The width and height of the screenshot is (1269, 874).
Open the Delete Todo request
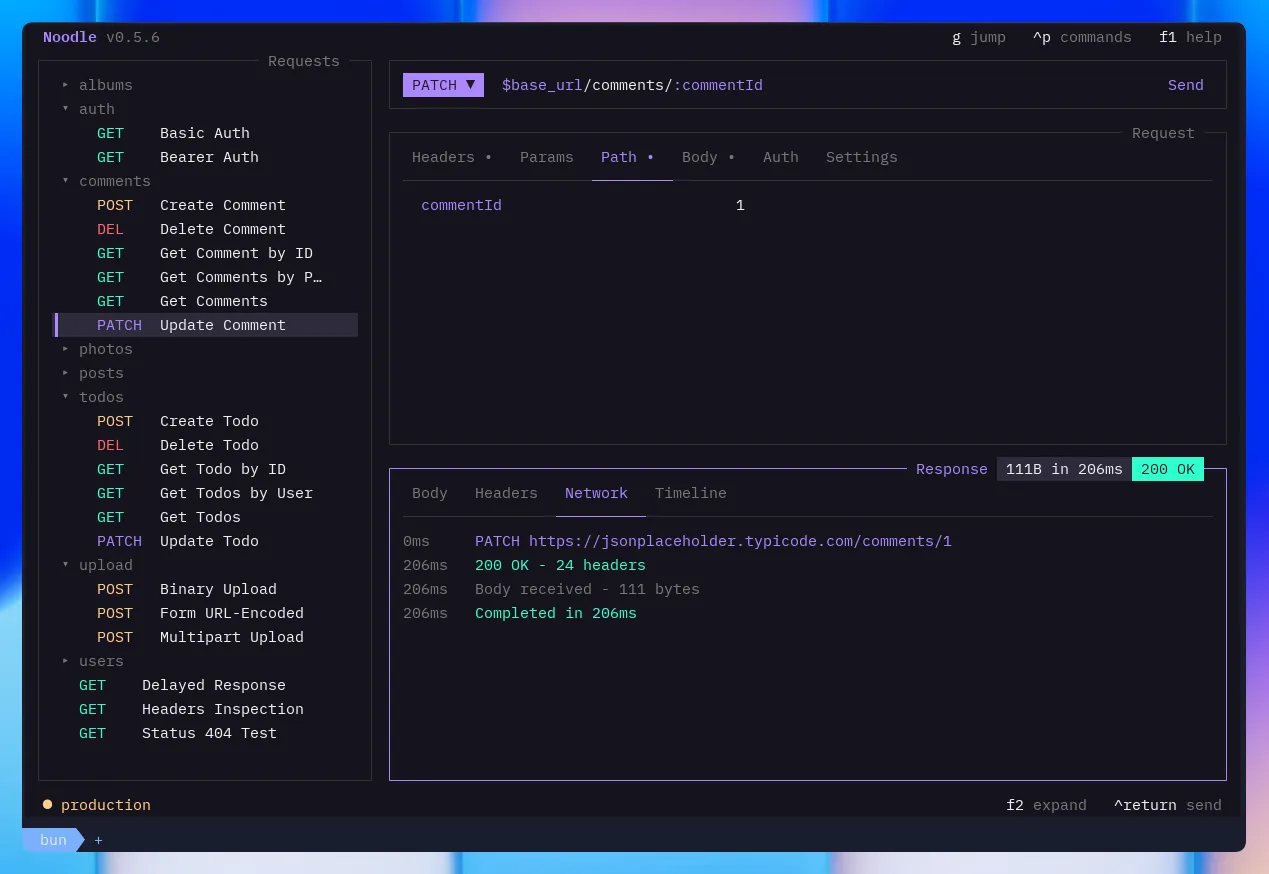(x=205, y=445)
